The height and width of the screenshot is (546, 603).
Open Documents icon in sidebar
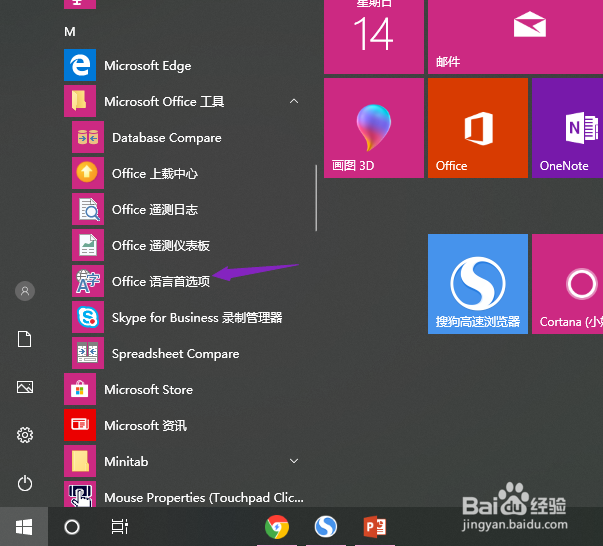point(25,339)
